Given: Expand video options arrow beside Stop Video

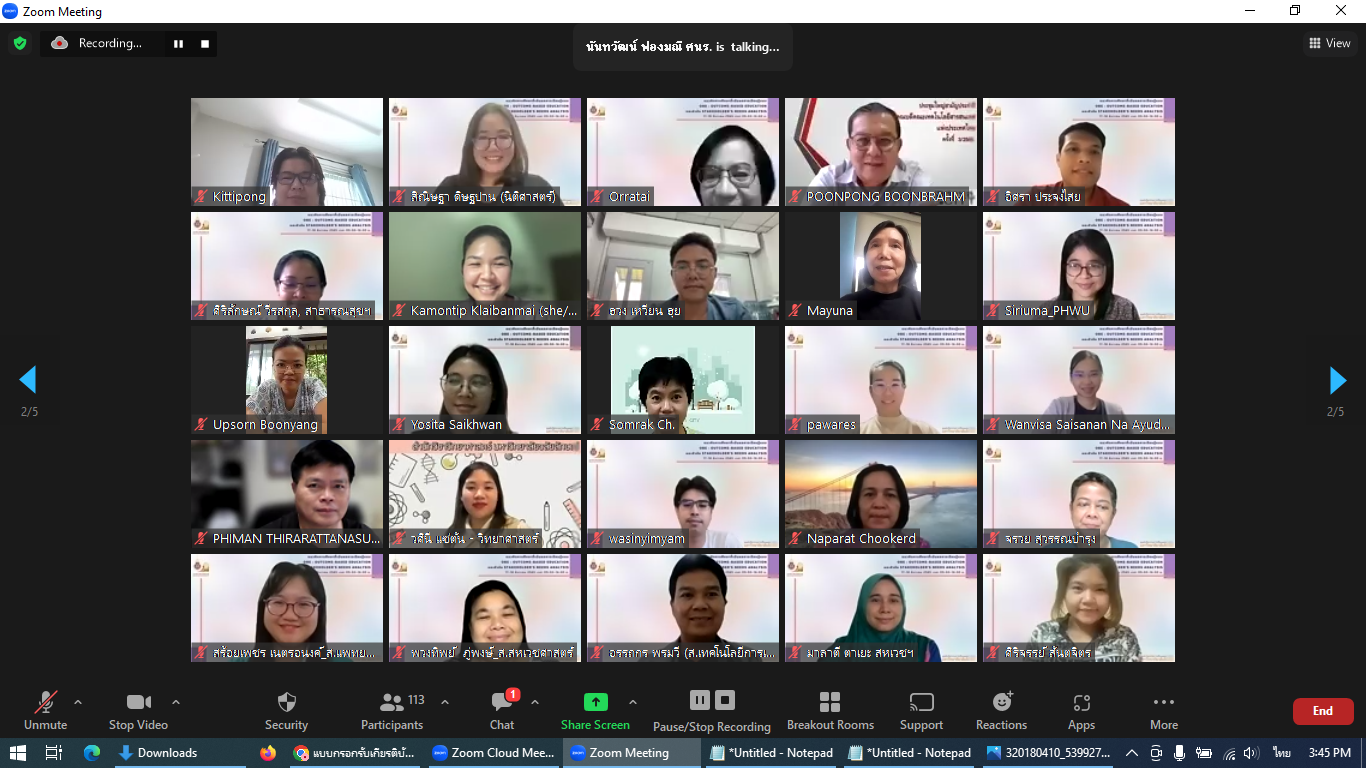Looking at the screenshot, I should click(x=176, y=702).
